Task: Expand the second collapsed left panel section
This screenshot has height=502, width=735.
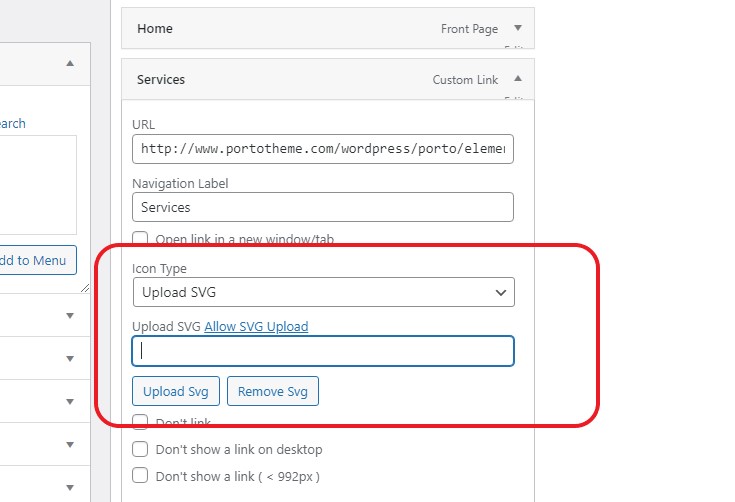Action: click(x=70, y=359)
